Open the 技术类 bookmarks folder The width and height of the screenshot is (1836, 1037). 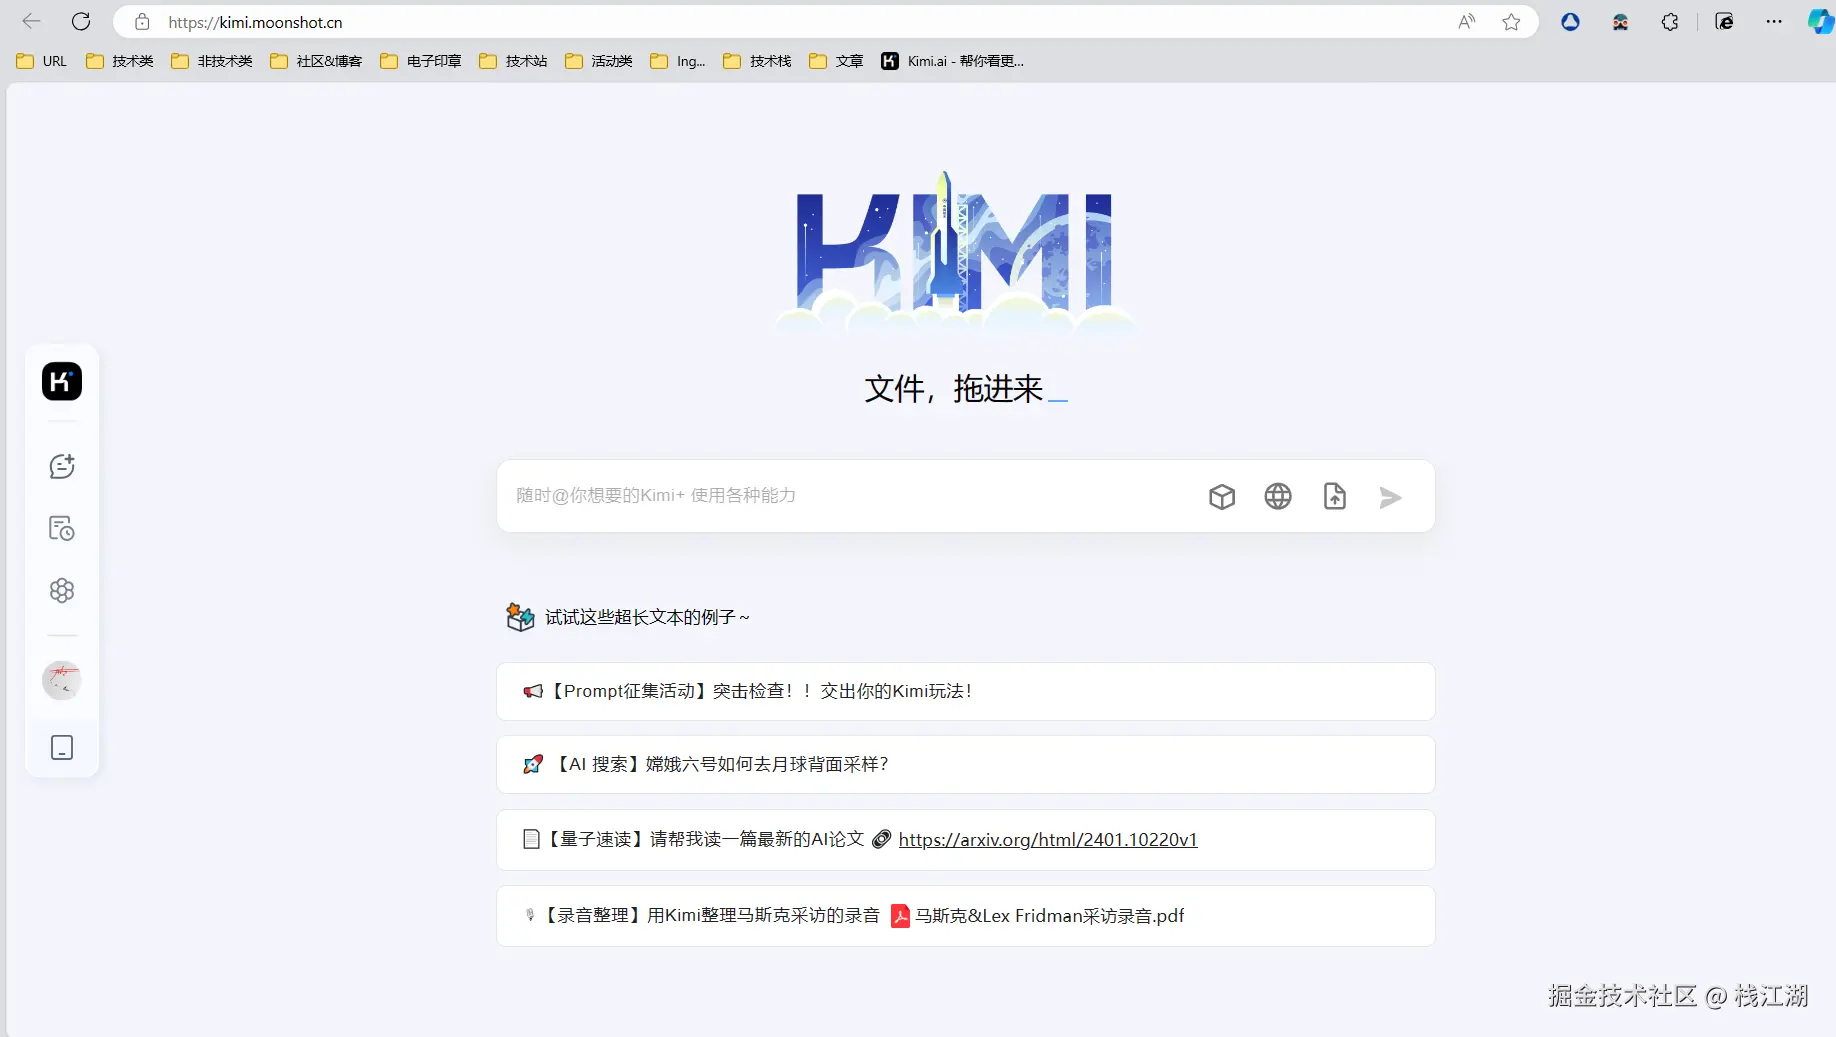[x=120, y=61]
